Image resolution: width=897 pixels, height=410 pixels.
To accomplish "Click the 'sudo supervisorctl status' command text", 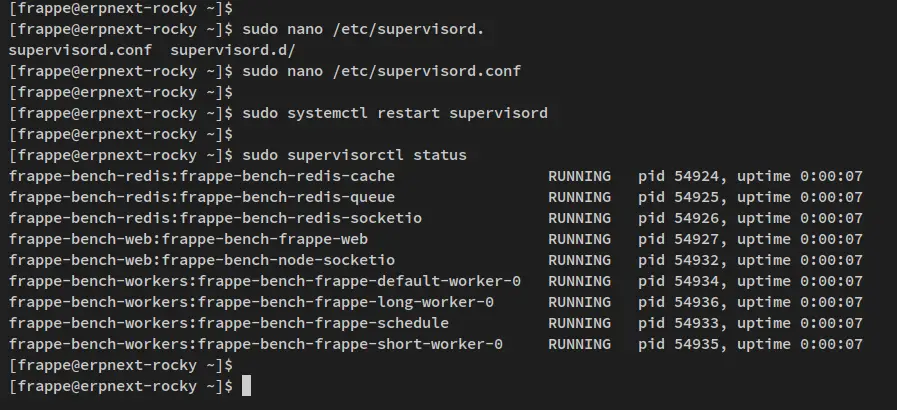I will [354, 155].
